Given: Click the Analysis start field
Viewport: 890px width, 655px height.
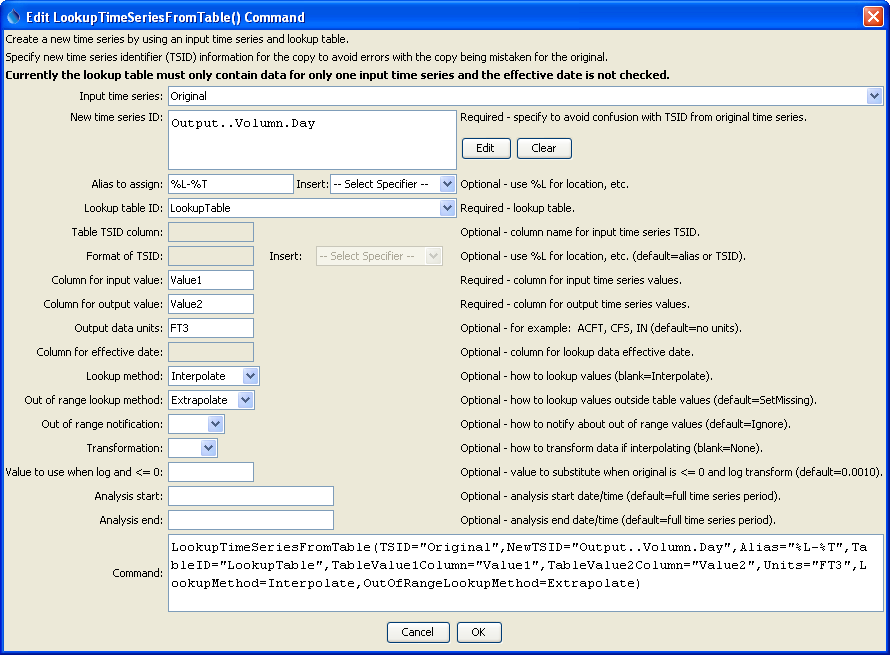Looking at the screenshot, I should [250, 495].
